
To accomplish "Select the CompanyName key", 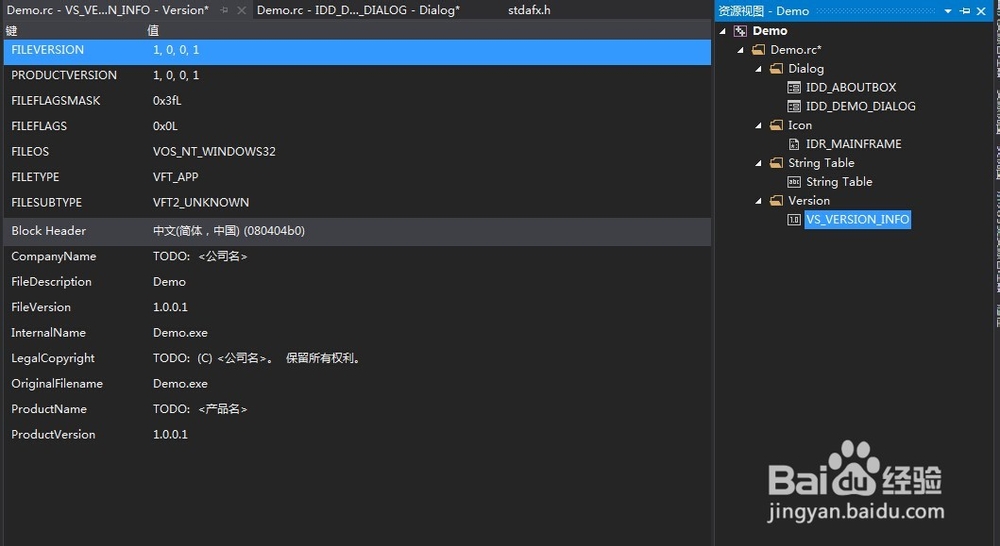I will (54, 256).
